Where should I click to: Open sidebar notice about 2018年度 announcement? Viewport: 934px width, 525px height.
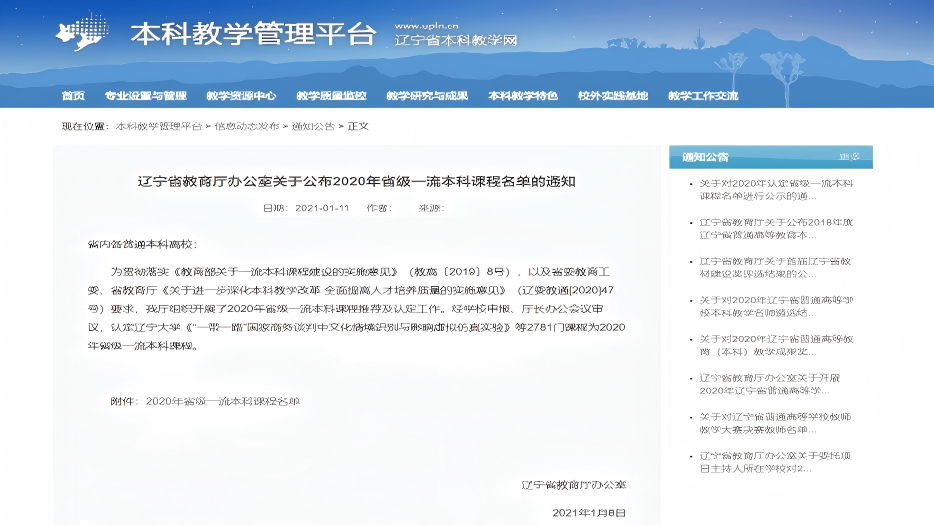(x=776, y=229)
